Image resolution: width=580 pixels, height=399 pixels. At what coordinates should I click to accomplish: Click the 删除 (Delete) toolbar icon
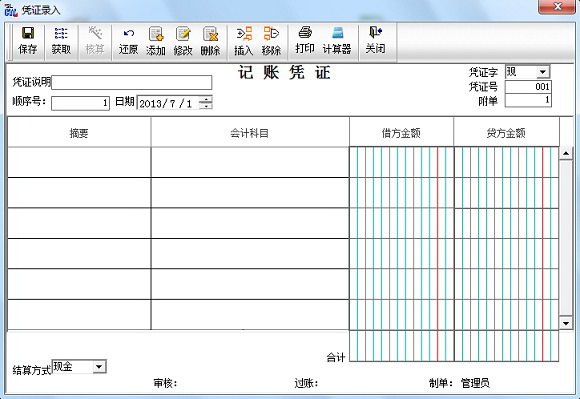click(x=210, y=41)
